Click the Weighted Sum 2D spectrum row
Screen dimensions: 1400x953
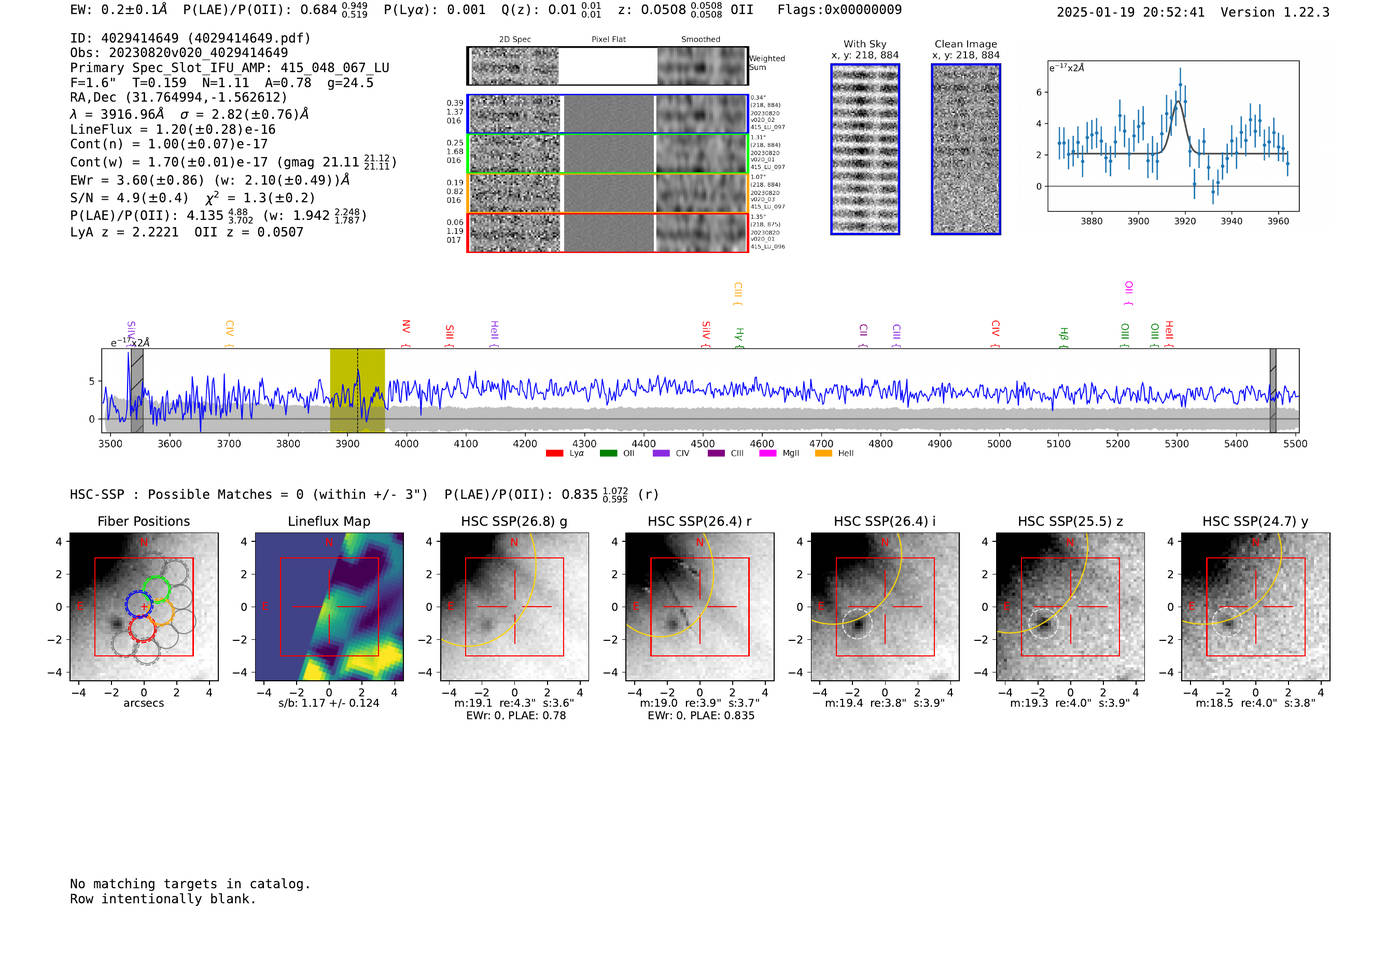point(607,66)
